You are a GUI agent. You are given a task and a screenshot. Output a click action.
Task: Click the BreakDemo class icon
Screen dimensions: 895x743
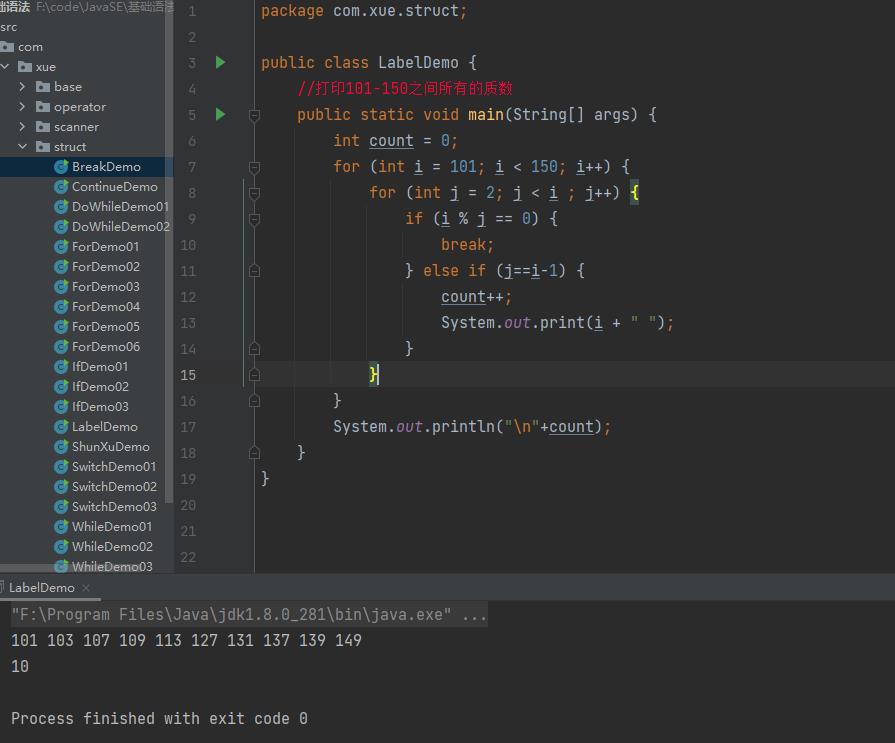(61, 167)
